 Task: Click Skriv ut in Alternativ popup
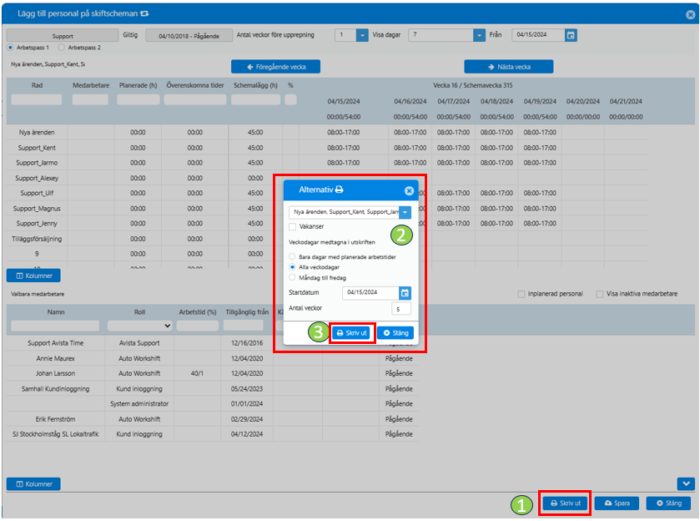pyautogui.click(x=351, y=333)
